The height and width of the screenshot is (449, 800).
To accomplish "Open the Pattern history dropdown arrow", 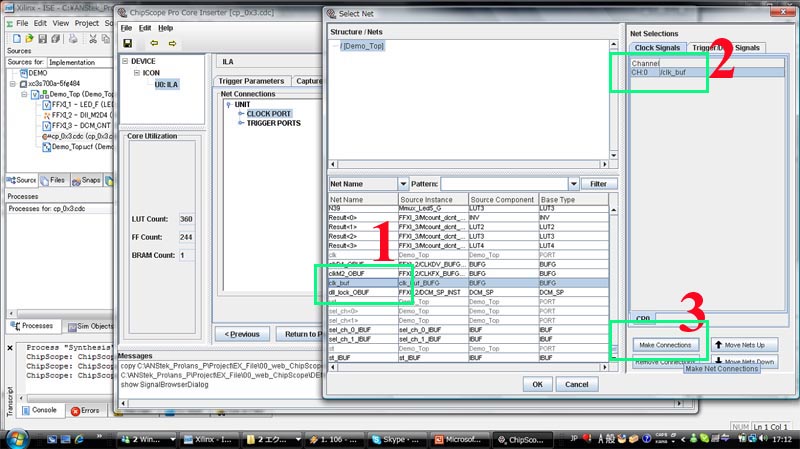I will point(573,184).
